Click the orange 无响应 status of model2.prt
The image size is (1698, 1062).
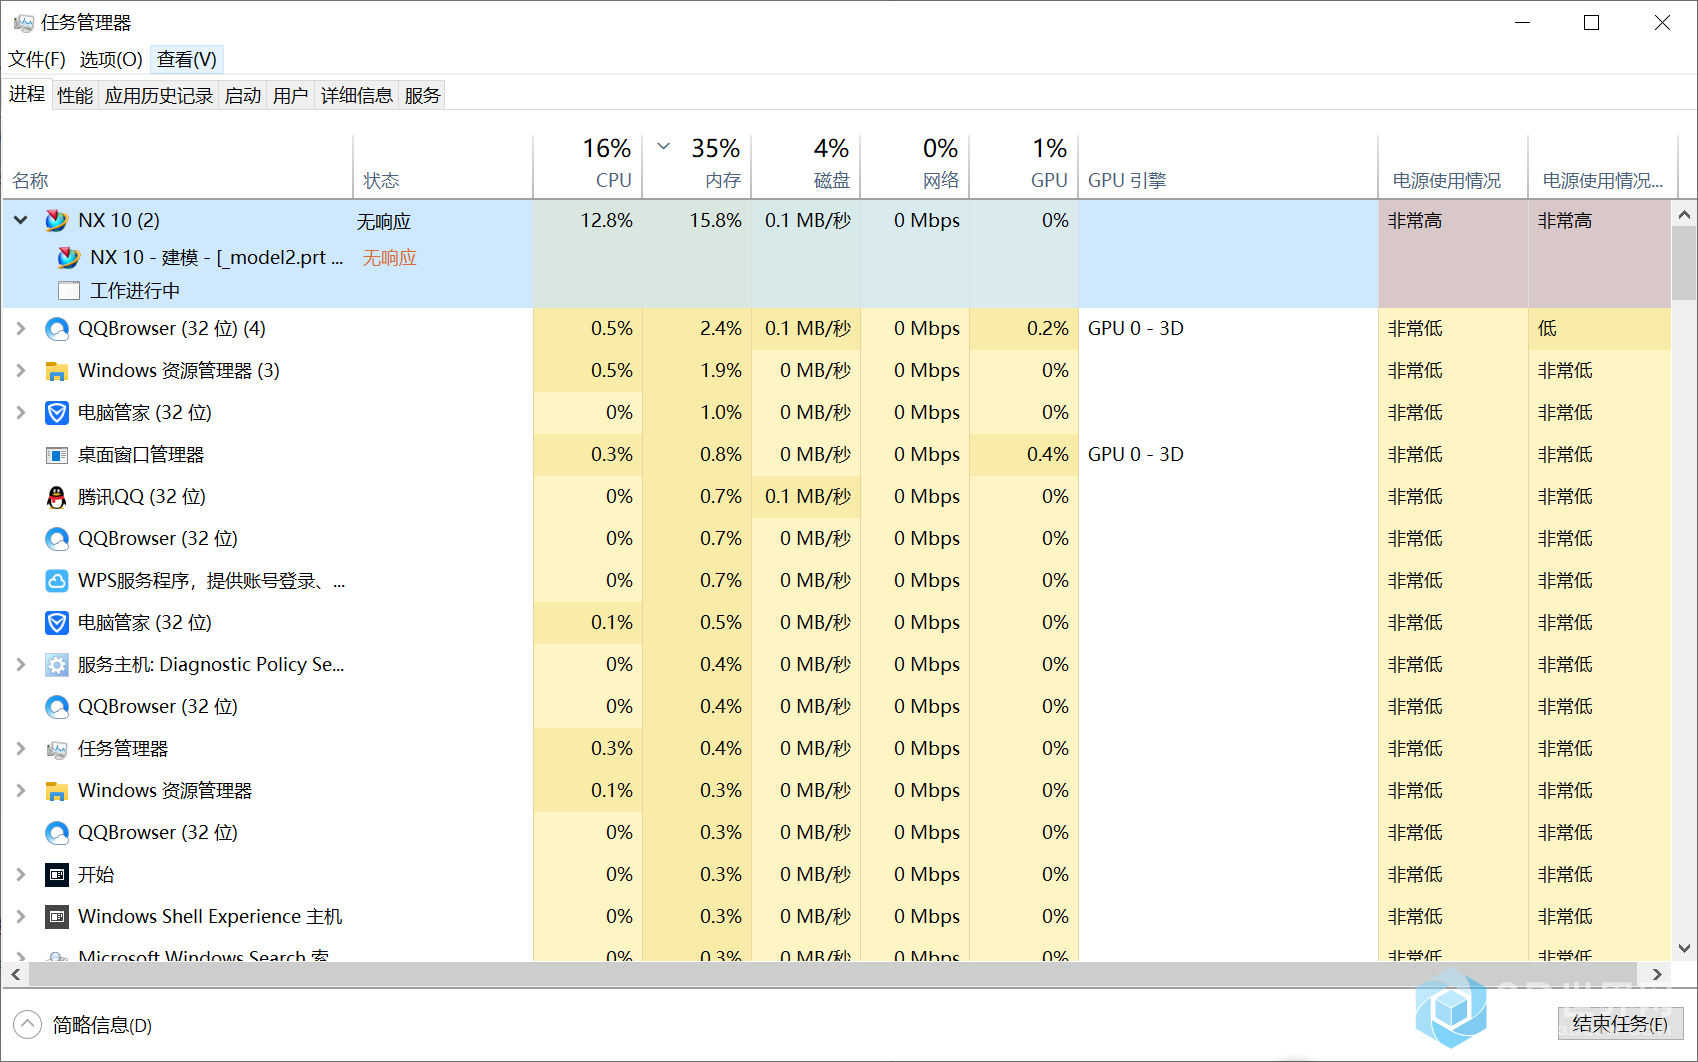[389, 258]
